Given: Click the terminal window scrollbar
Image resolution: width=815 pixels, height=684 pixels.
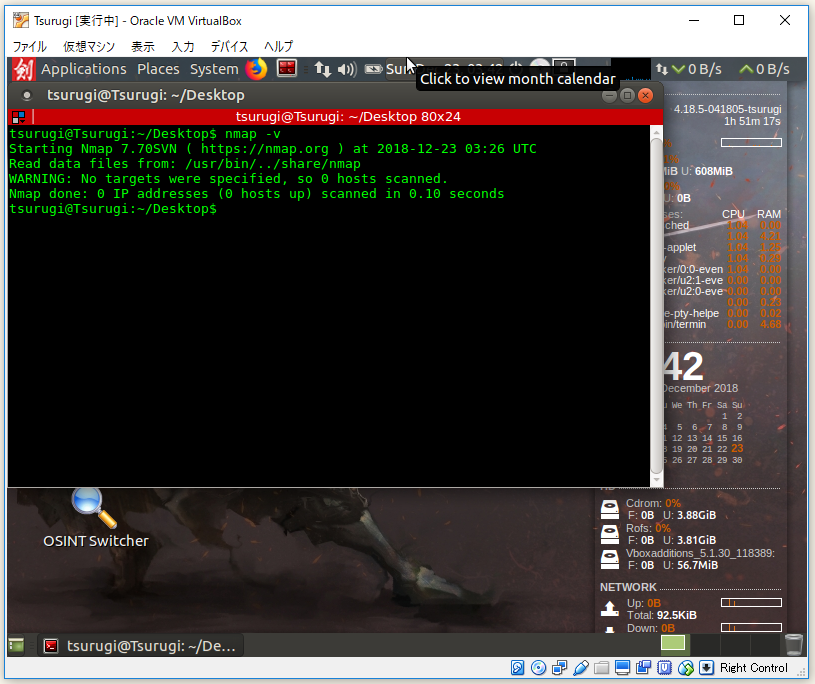Looking at the screenshot, I should tap(657, 300).
